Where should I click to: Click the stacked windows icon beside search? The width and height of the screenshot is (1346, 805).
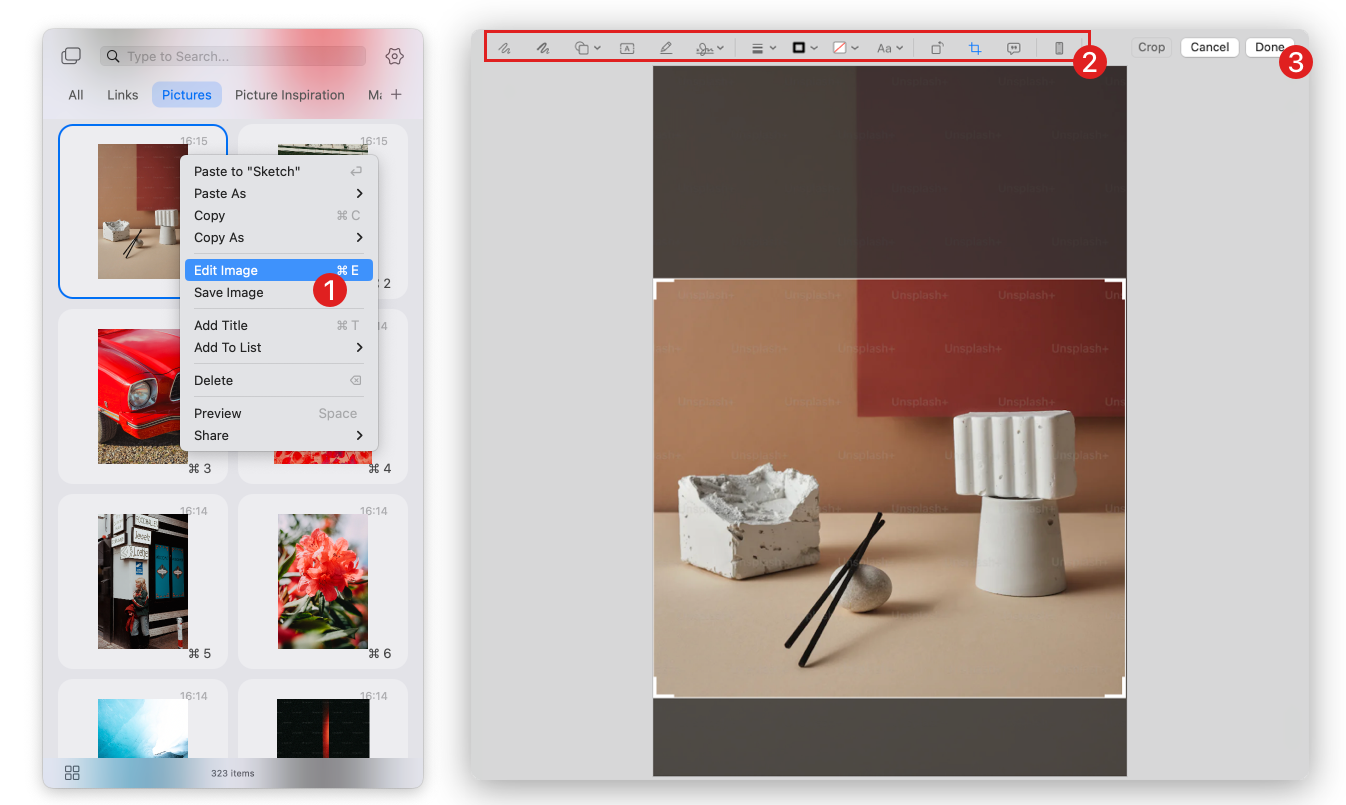[71, 56]
